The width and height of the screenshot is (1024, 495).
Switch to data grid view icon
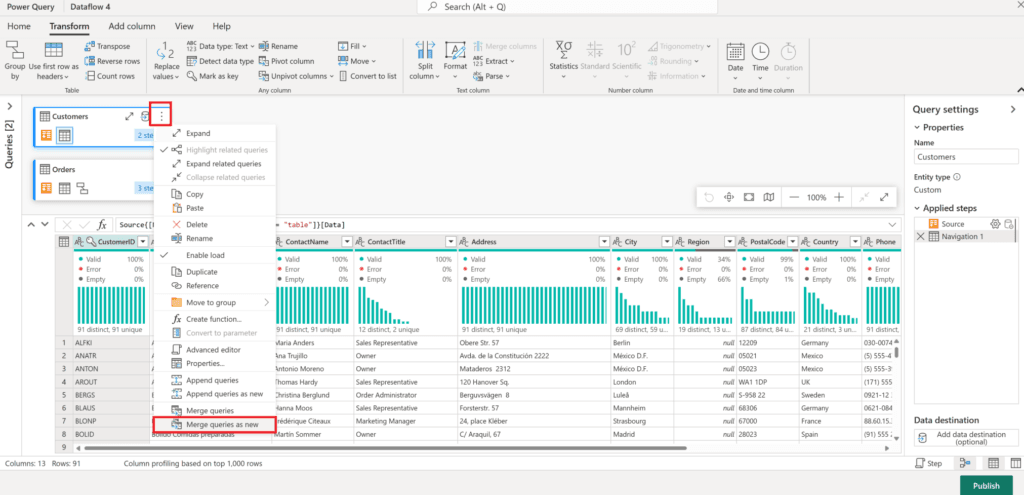point(993,464)
